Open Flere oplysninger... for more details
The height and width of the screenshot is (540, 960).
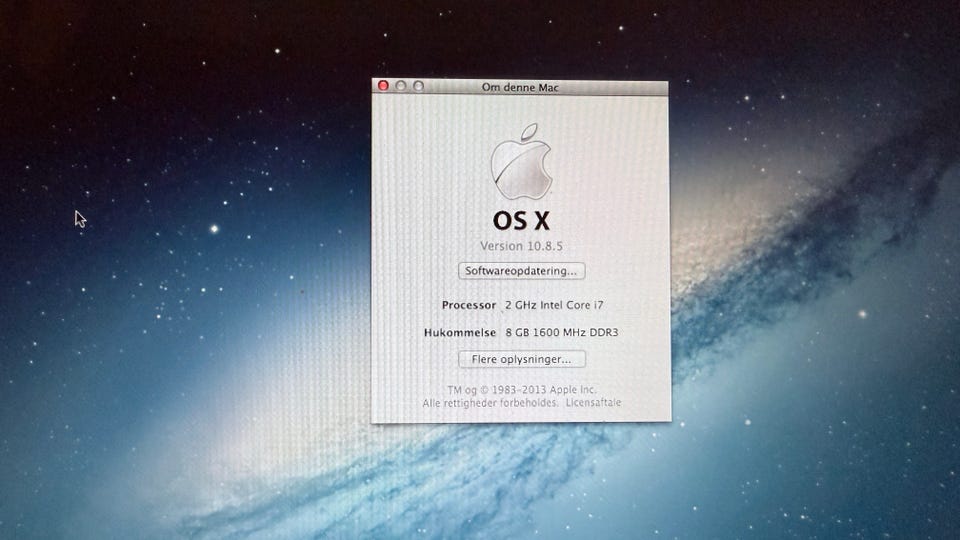(522, 359)
